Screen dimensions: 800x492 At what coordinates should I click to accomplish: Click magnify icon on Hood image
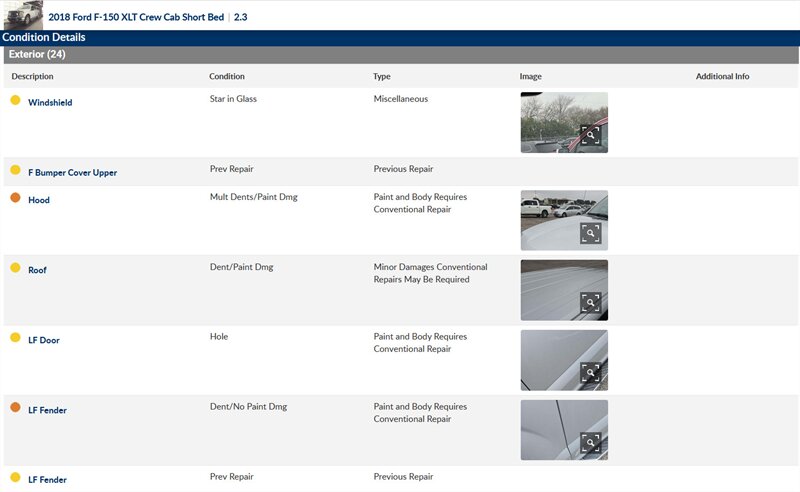(x=591, y=233)
